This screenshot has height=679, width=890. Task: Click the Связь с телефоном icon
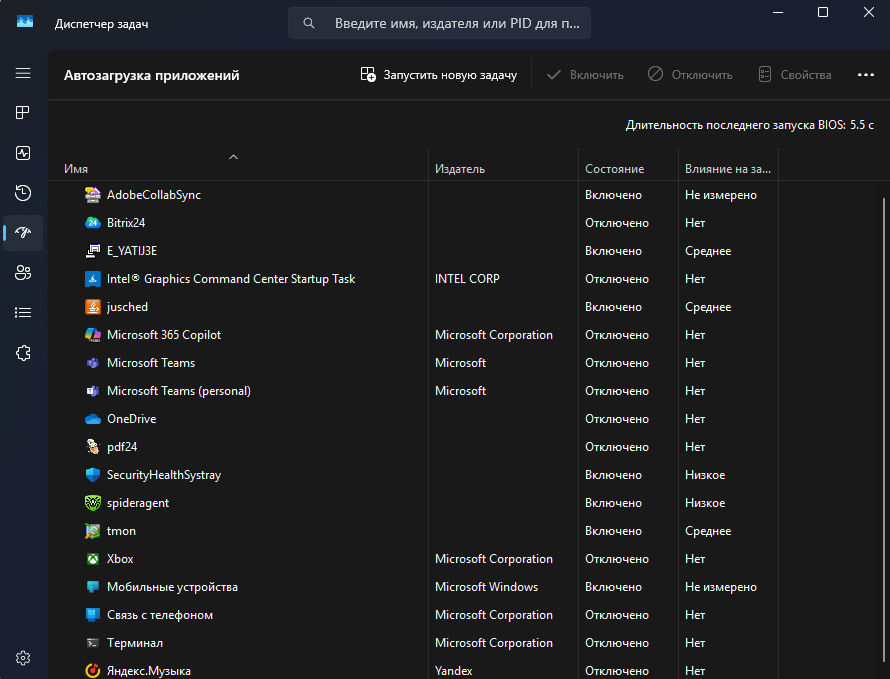93,615
